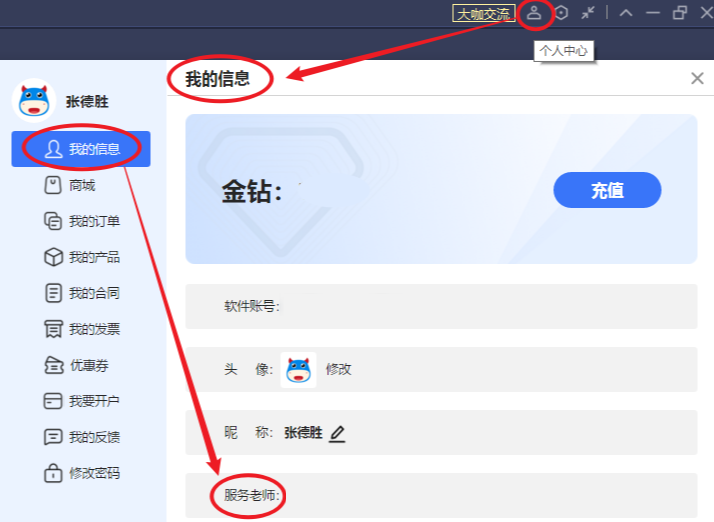Viewport: 714px width, 522px height.
Task: Open 我要开户 in the sidebar
Action: [82, 401]
